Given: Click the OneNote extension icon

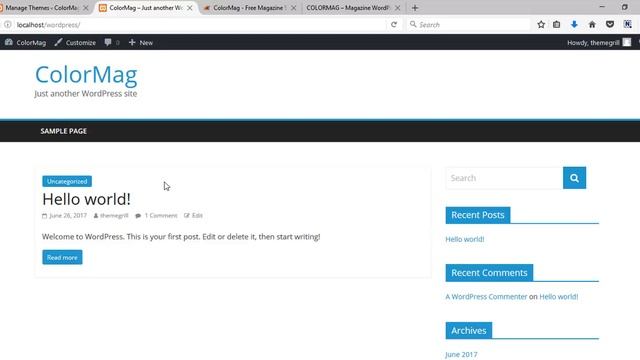Looking at the screenshot, I should pyautogui.click(x=628, y=24).
